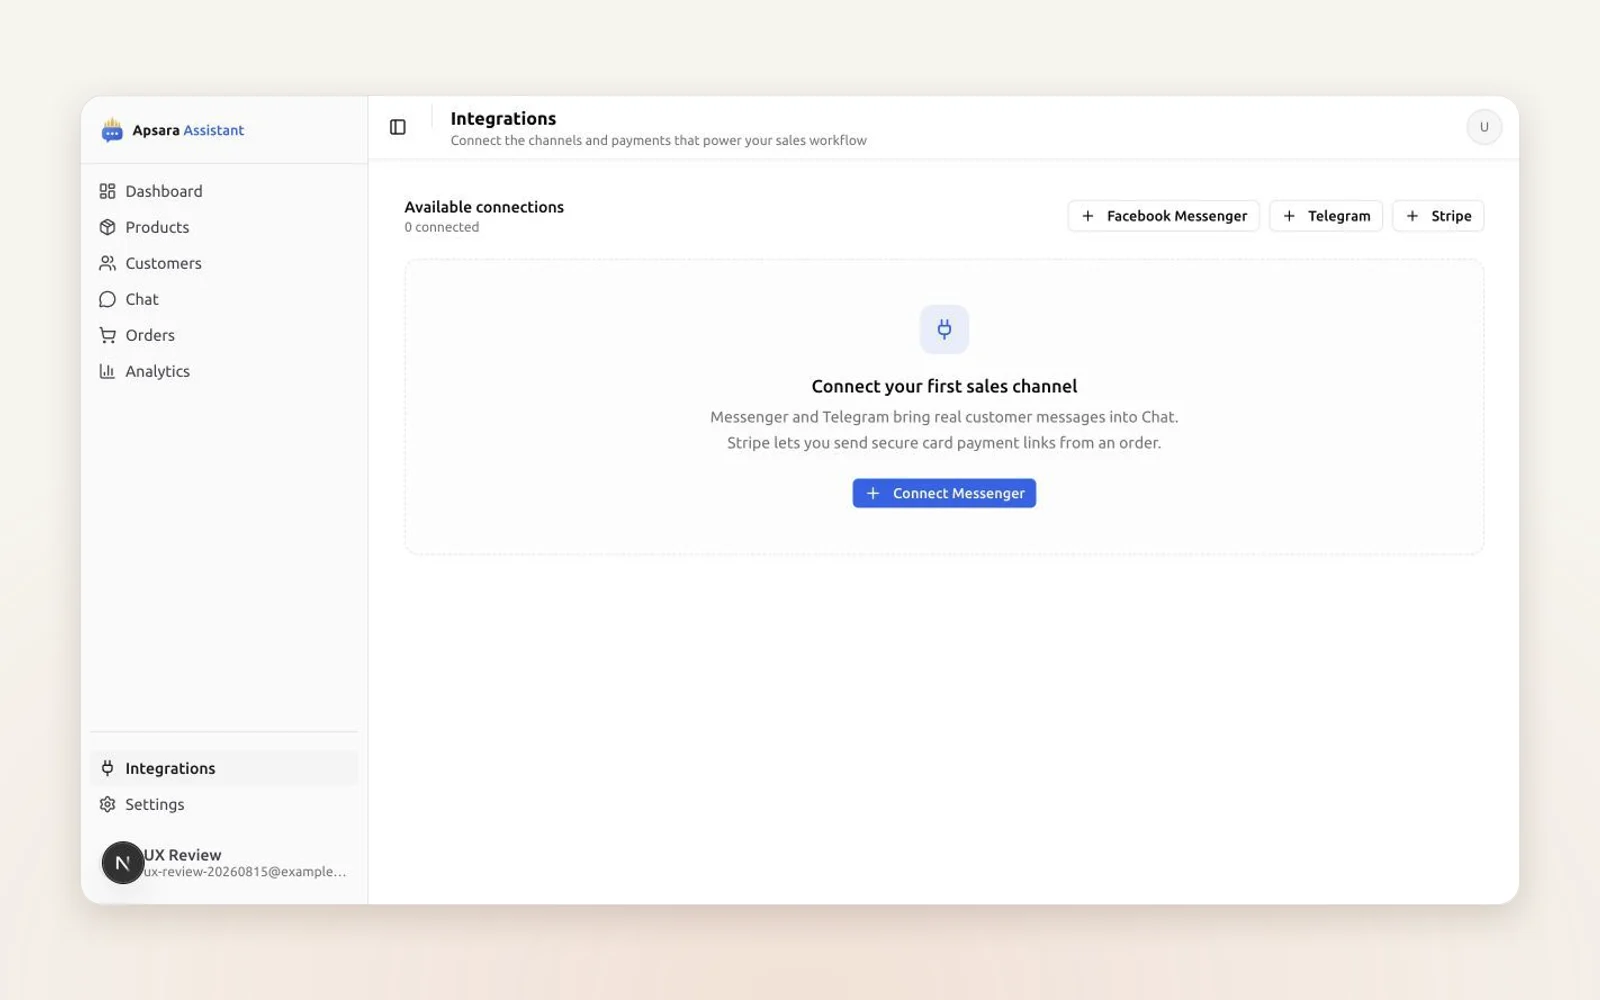Click the Messenger and Telegram description line
The image size is (1600, 1000).
point(944,417)
